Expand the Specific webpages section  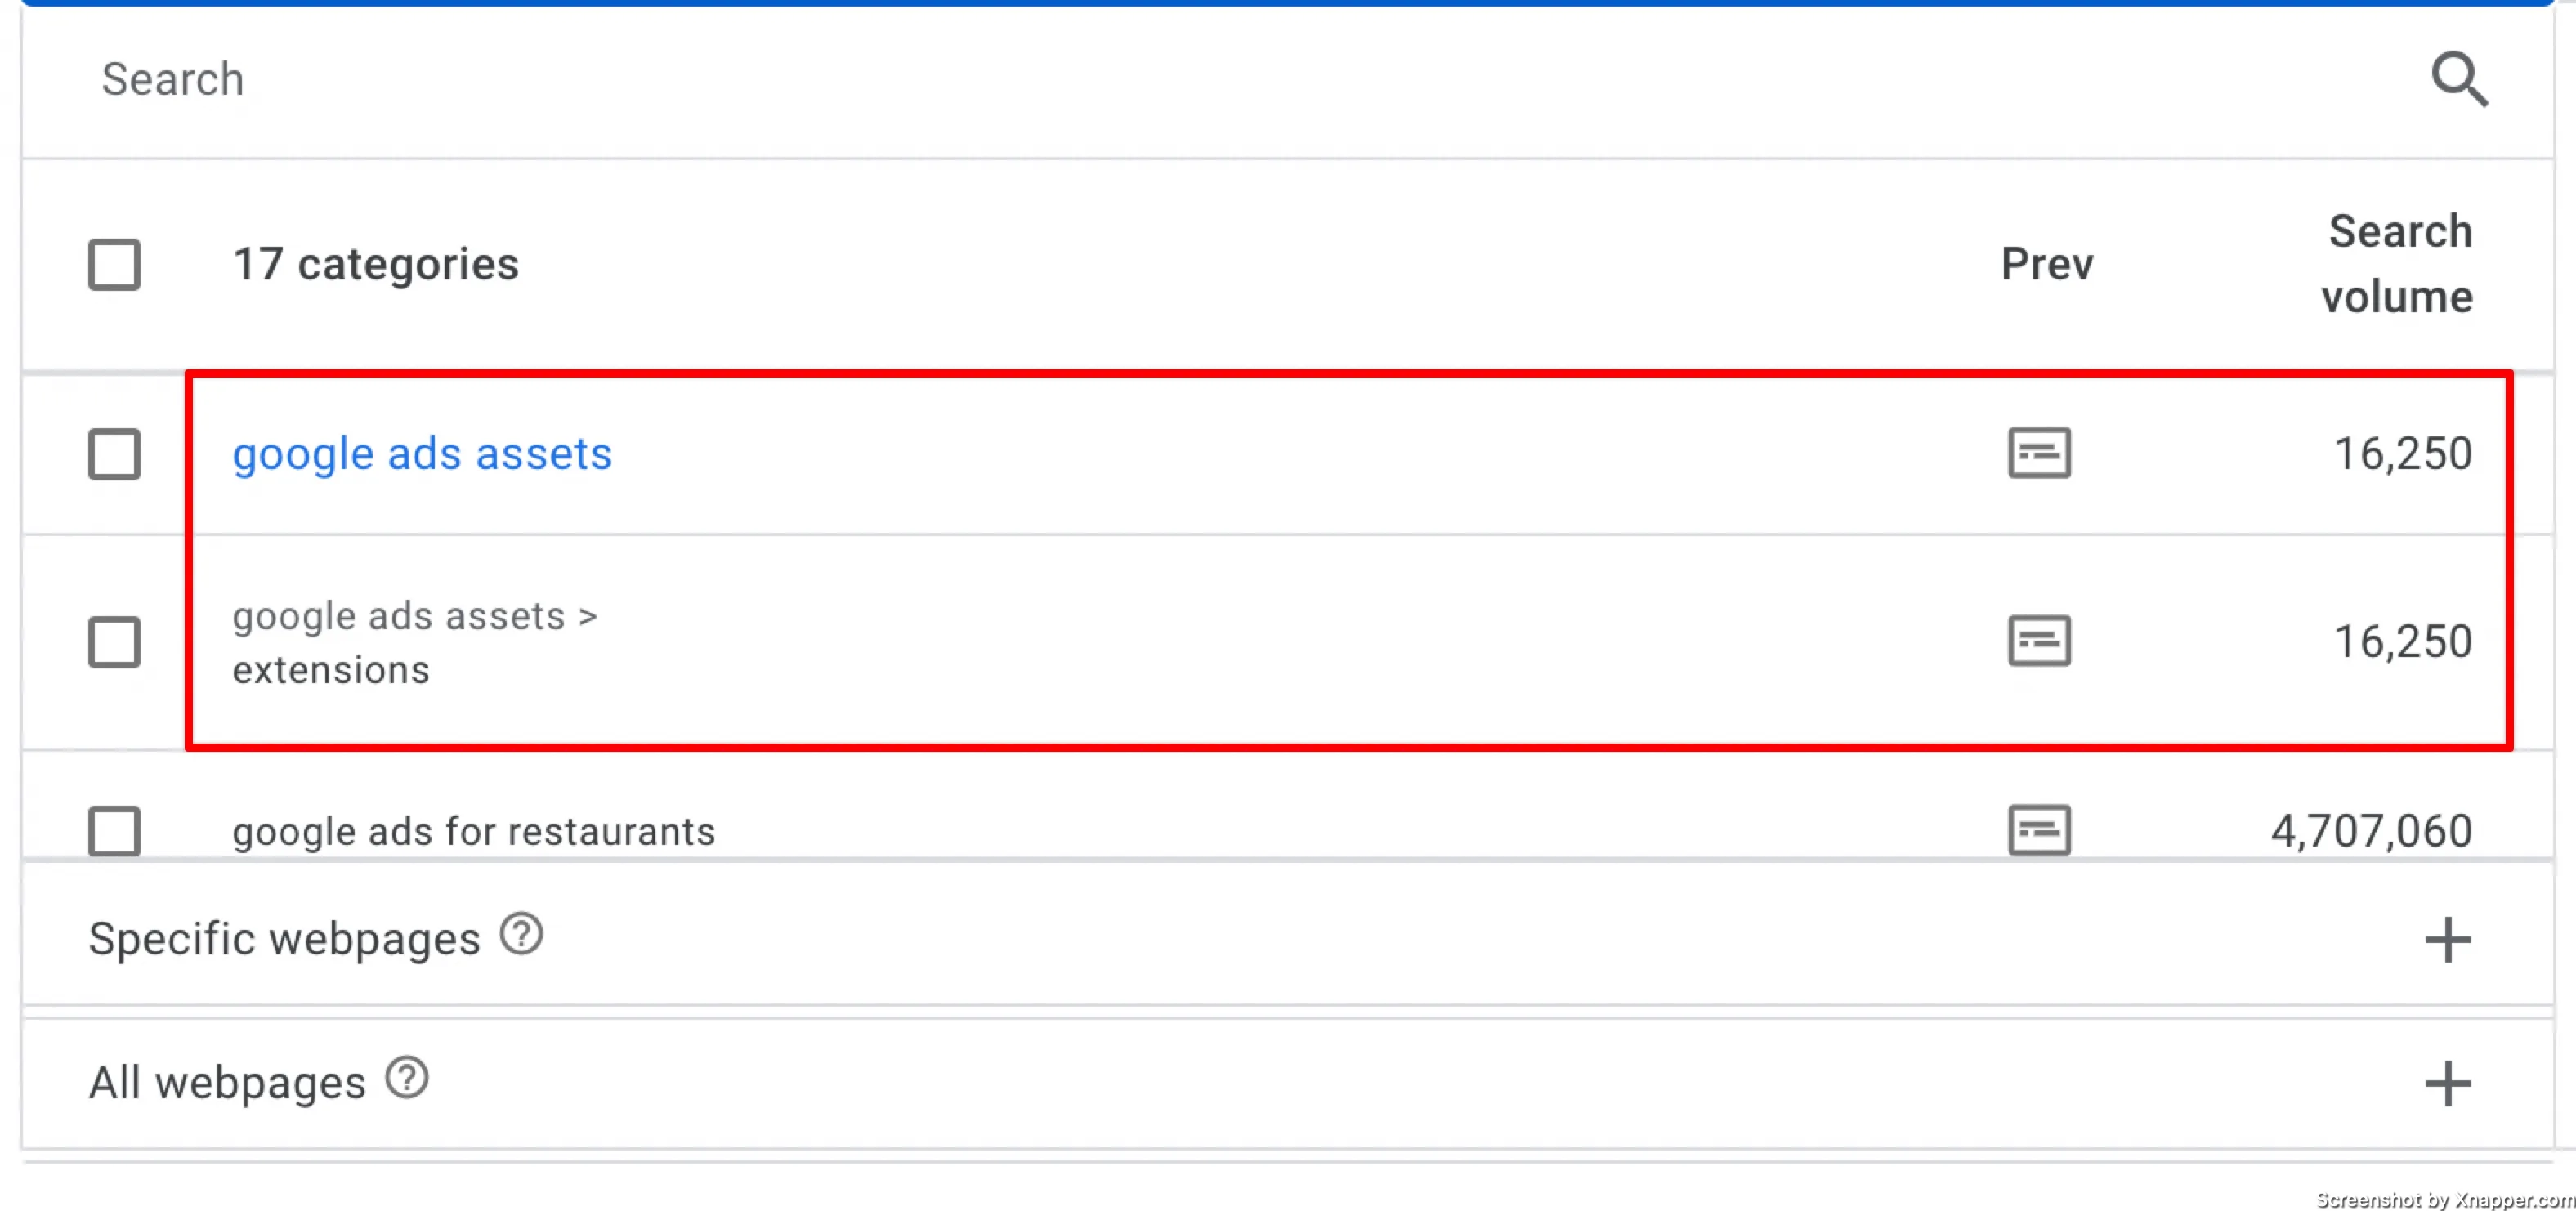1288,938
